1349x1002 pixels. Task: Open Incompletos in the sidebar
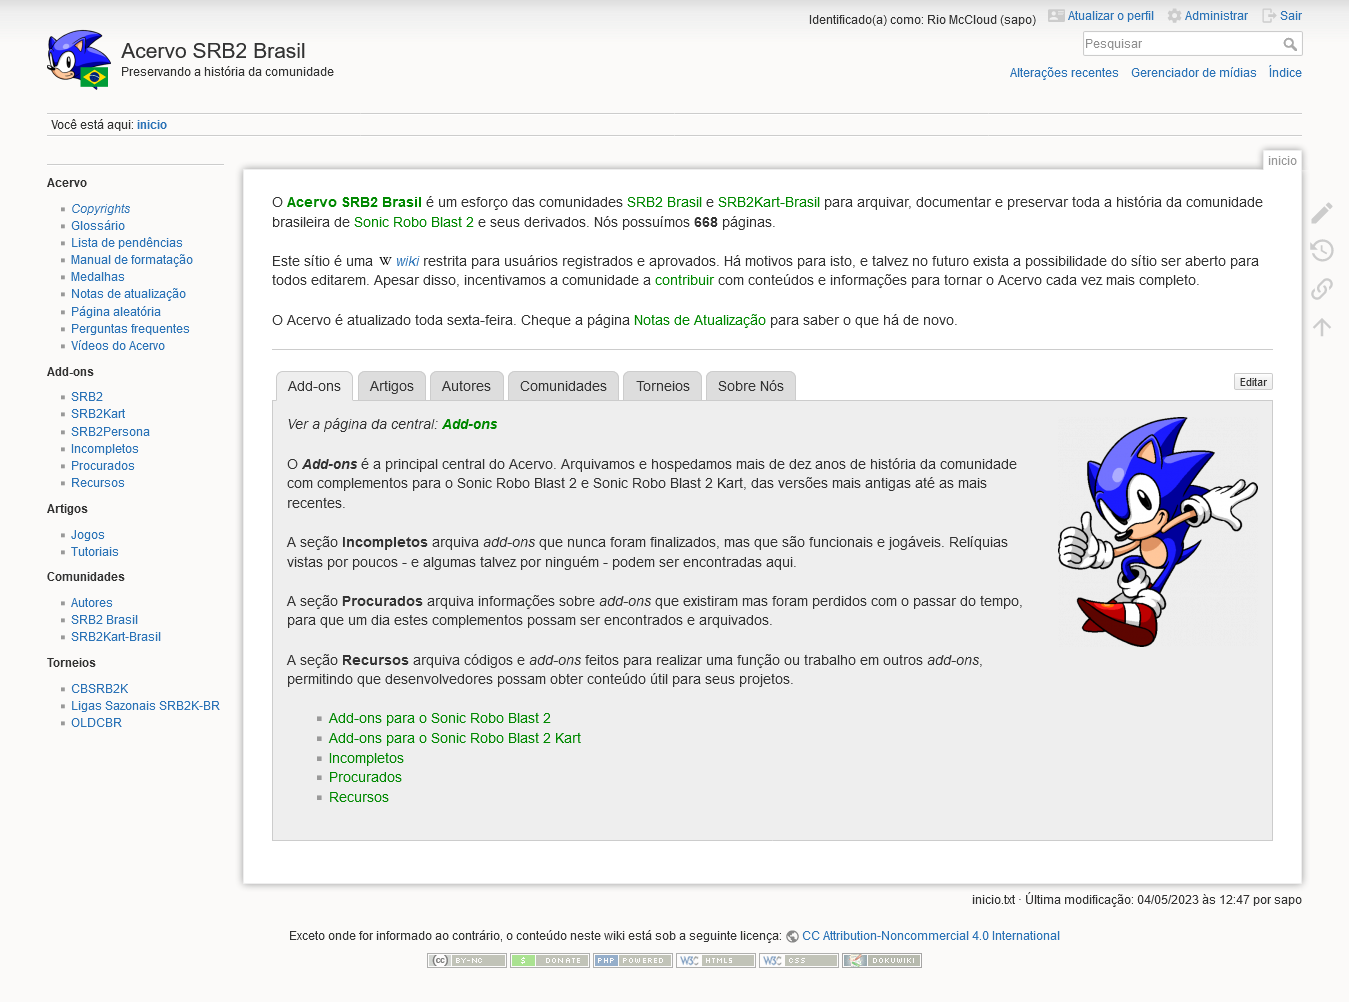point(105,449)
